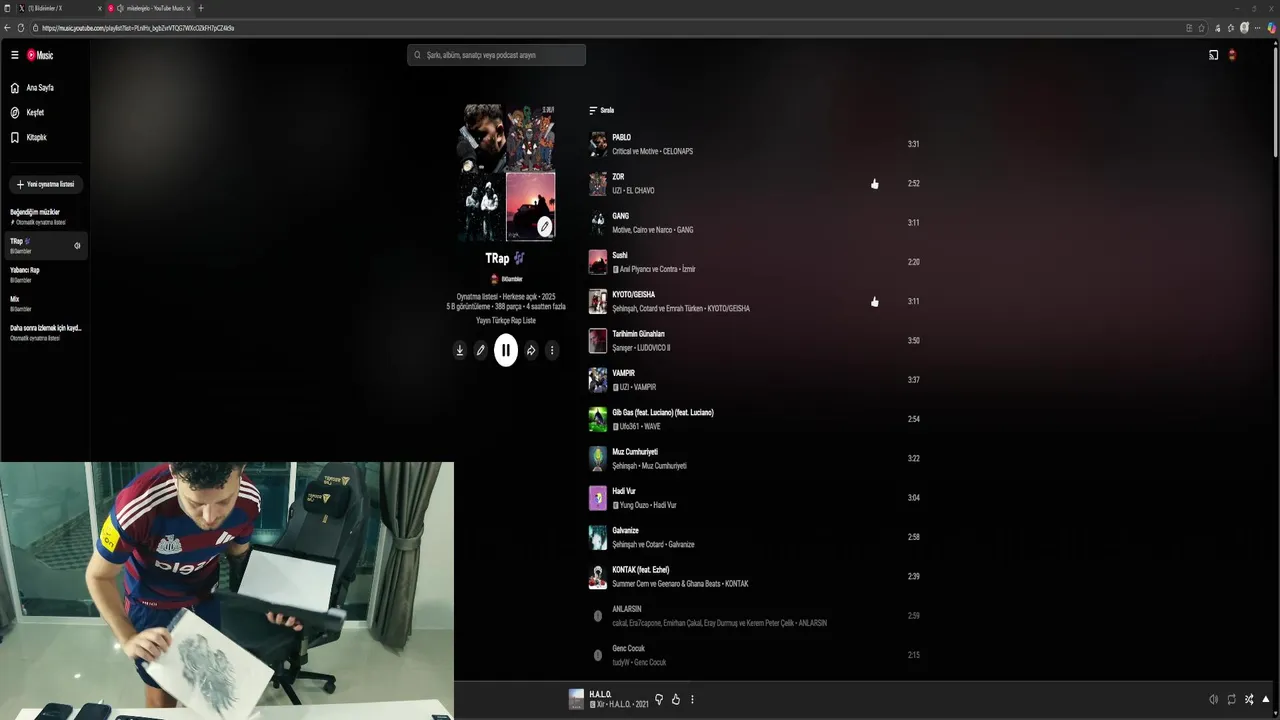The image size is (1280, 720).
Task: Play the Tarihimin Günahları thumbnail
Action: [598, 341]
